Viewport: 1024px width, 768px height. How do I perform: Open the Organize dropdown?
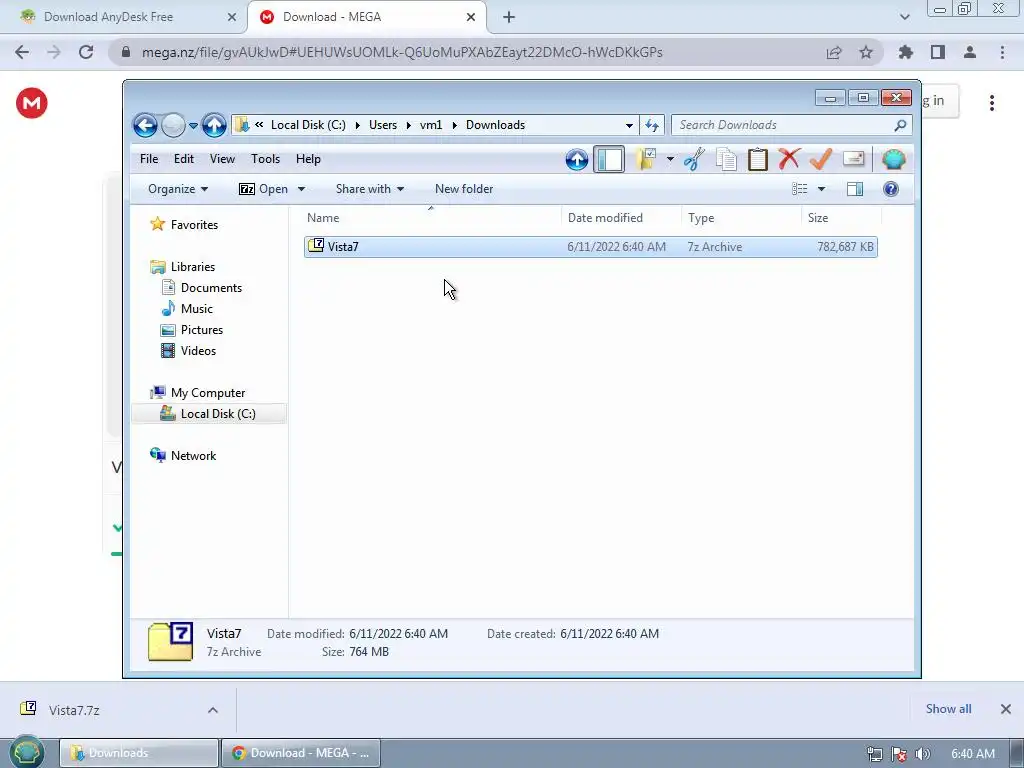178,189
